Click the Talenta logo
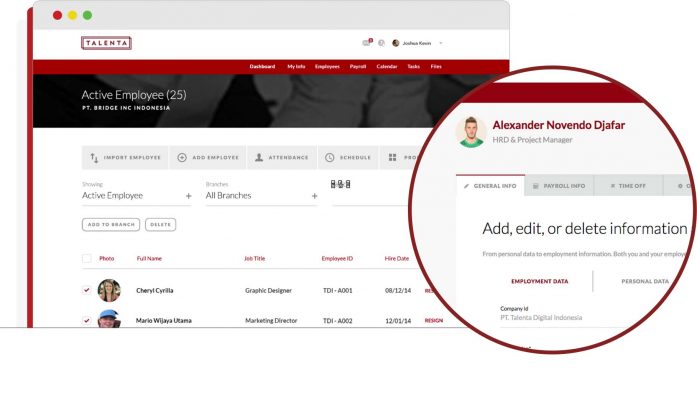 [106, 43]
